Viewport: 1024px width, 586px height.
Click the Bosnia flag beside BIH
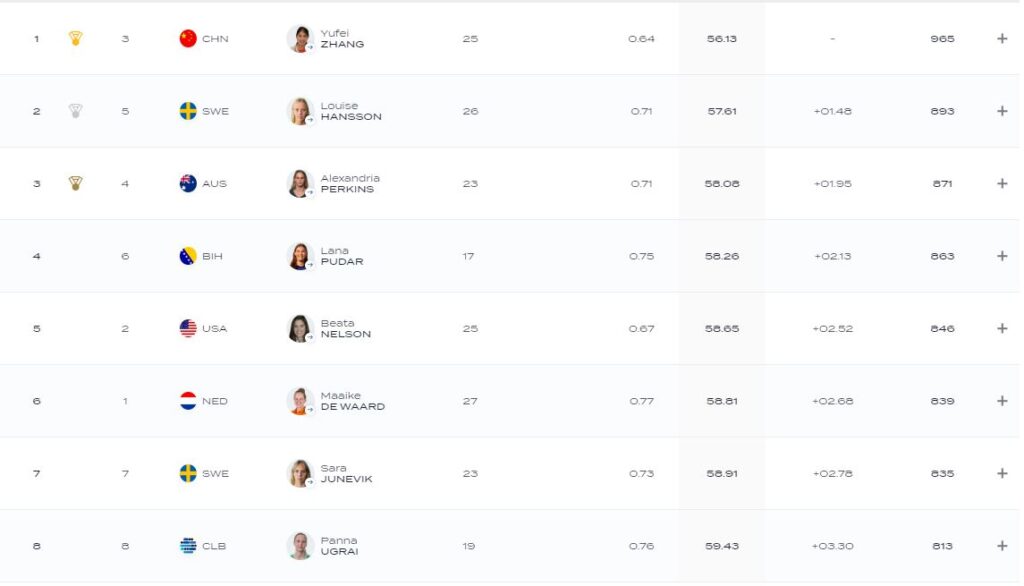[x=188, y=256]
